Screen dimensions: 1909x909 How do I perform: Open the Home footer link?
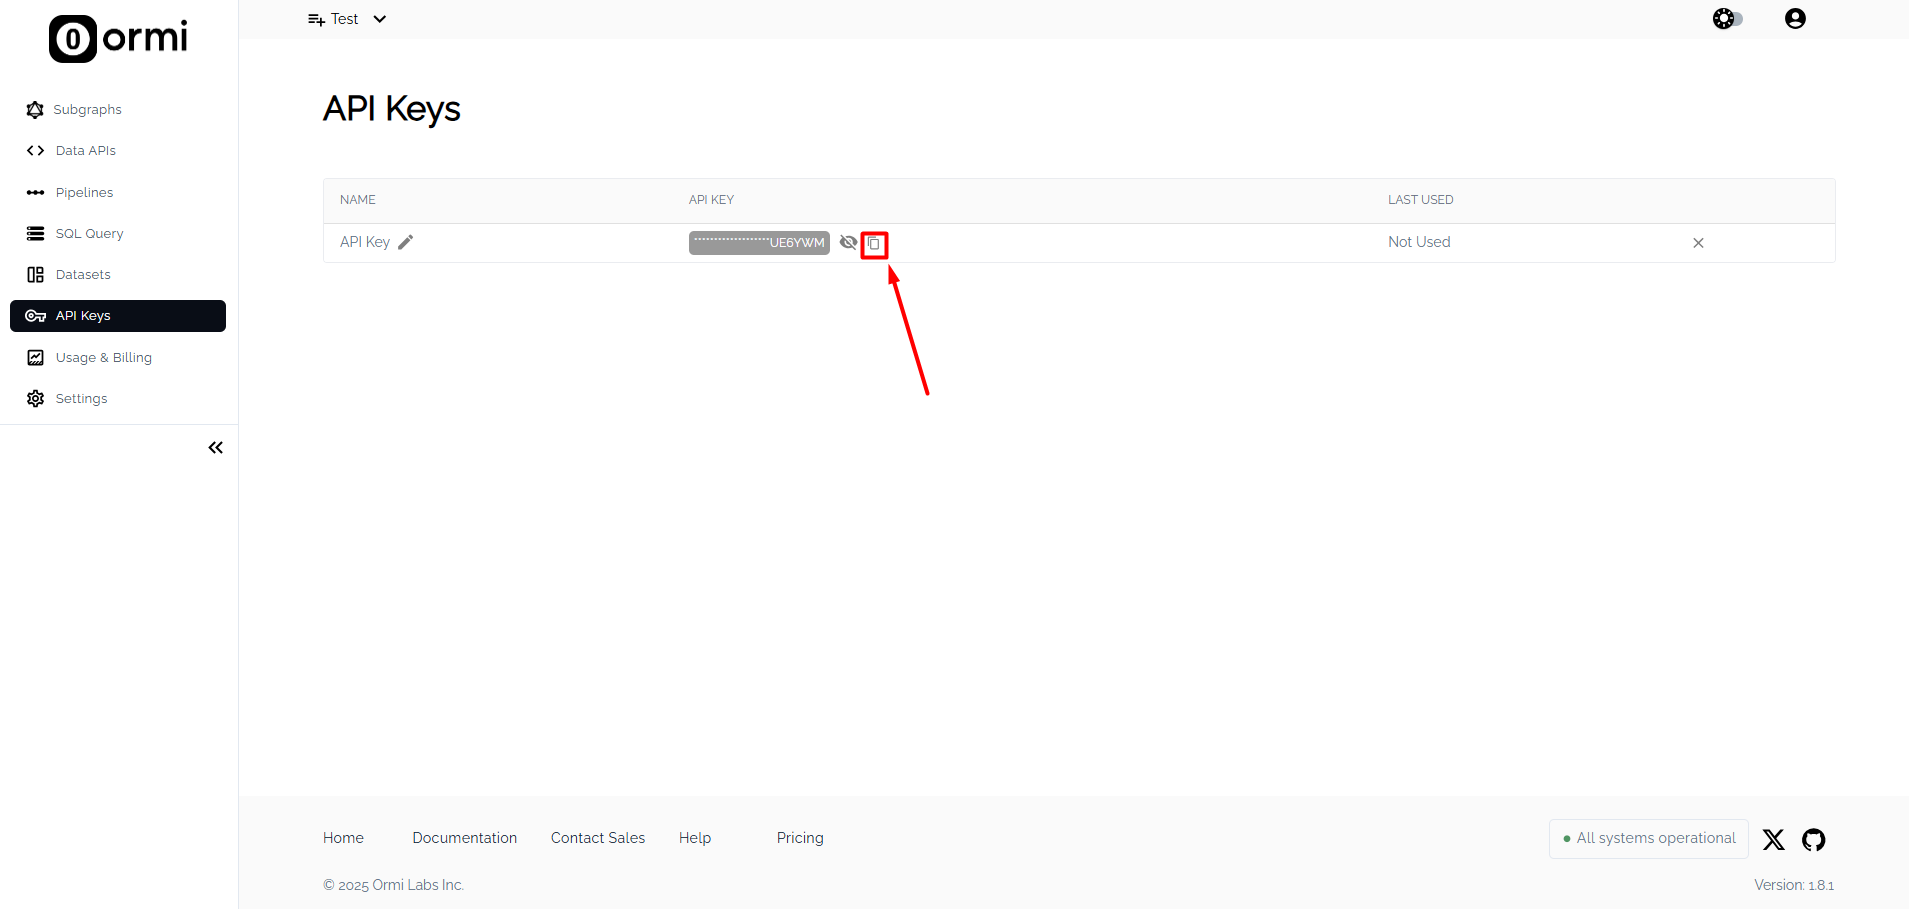tap(343, 838)
